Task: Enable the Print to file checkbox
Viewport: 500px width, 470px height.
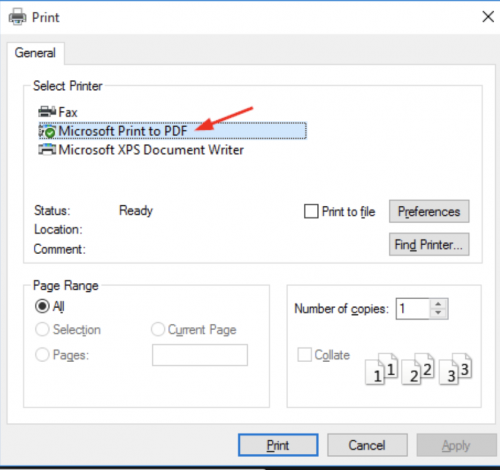Action: coord(311,211)
